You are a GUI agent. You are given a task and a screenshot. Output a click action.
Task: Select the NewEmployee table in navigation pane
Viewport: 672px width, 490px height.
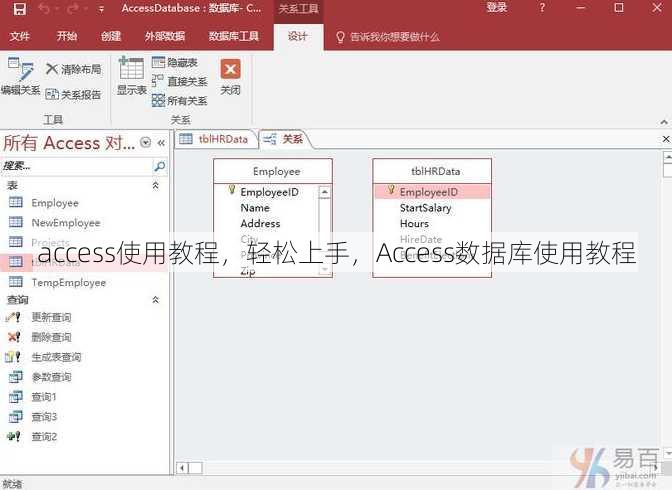[66, 222]
